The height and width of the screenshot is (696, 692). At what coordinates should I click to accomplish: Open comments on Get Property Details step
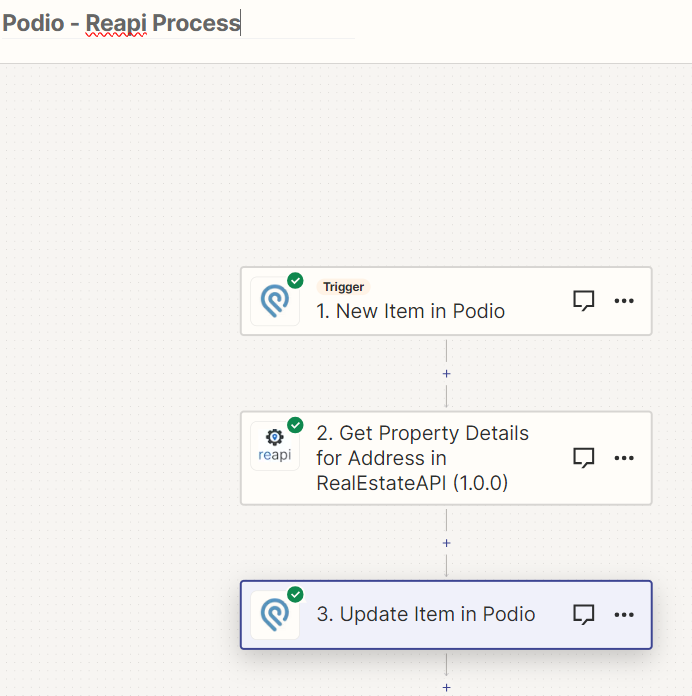(583, 458)
